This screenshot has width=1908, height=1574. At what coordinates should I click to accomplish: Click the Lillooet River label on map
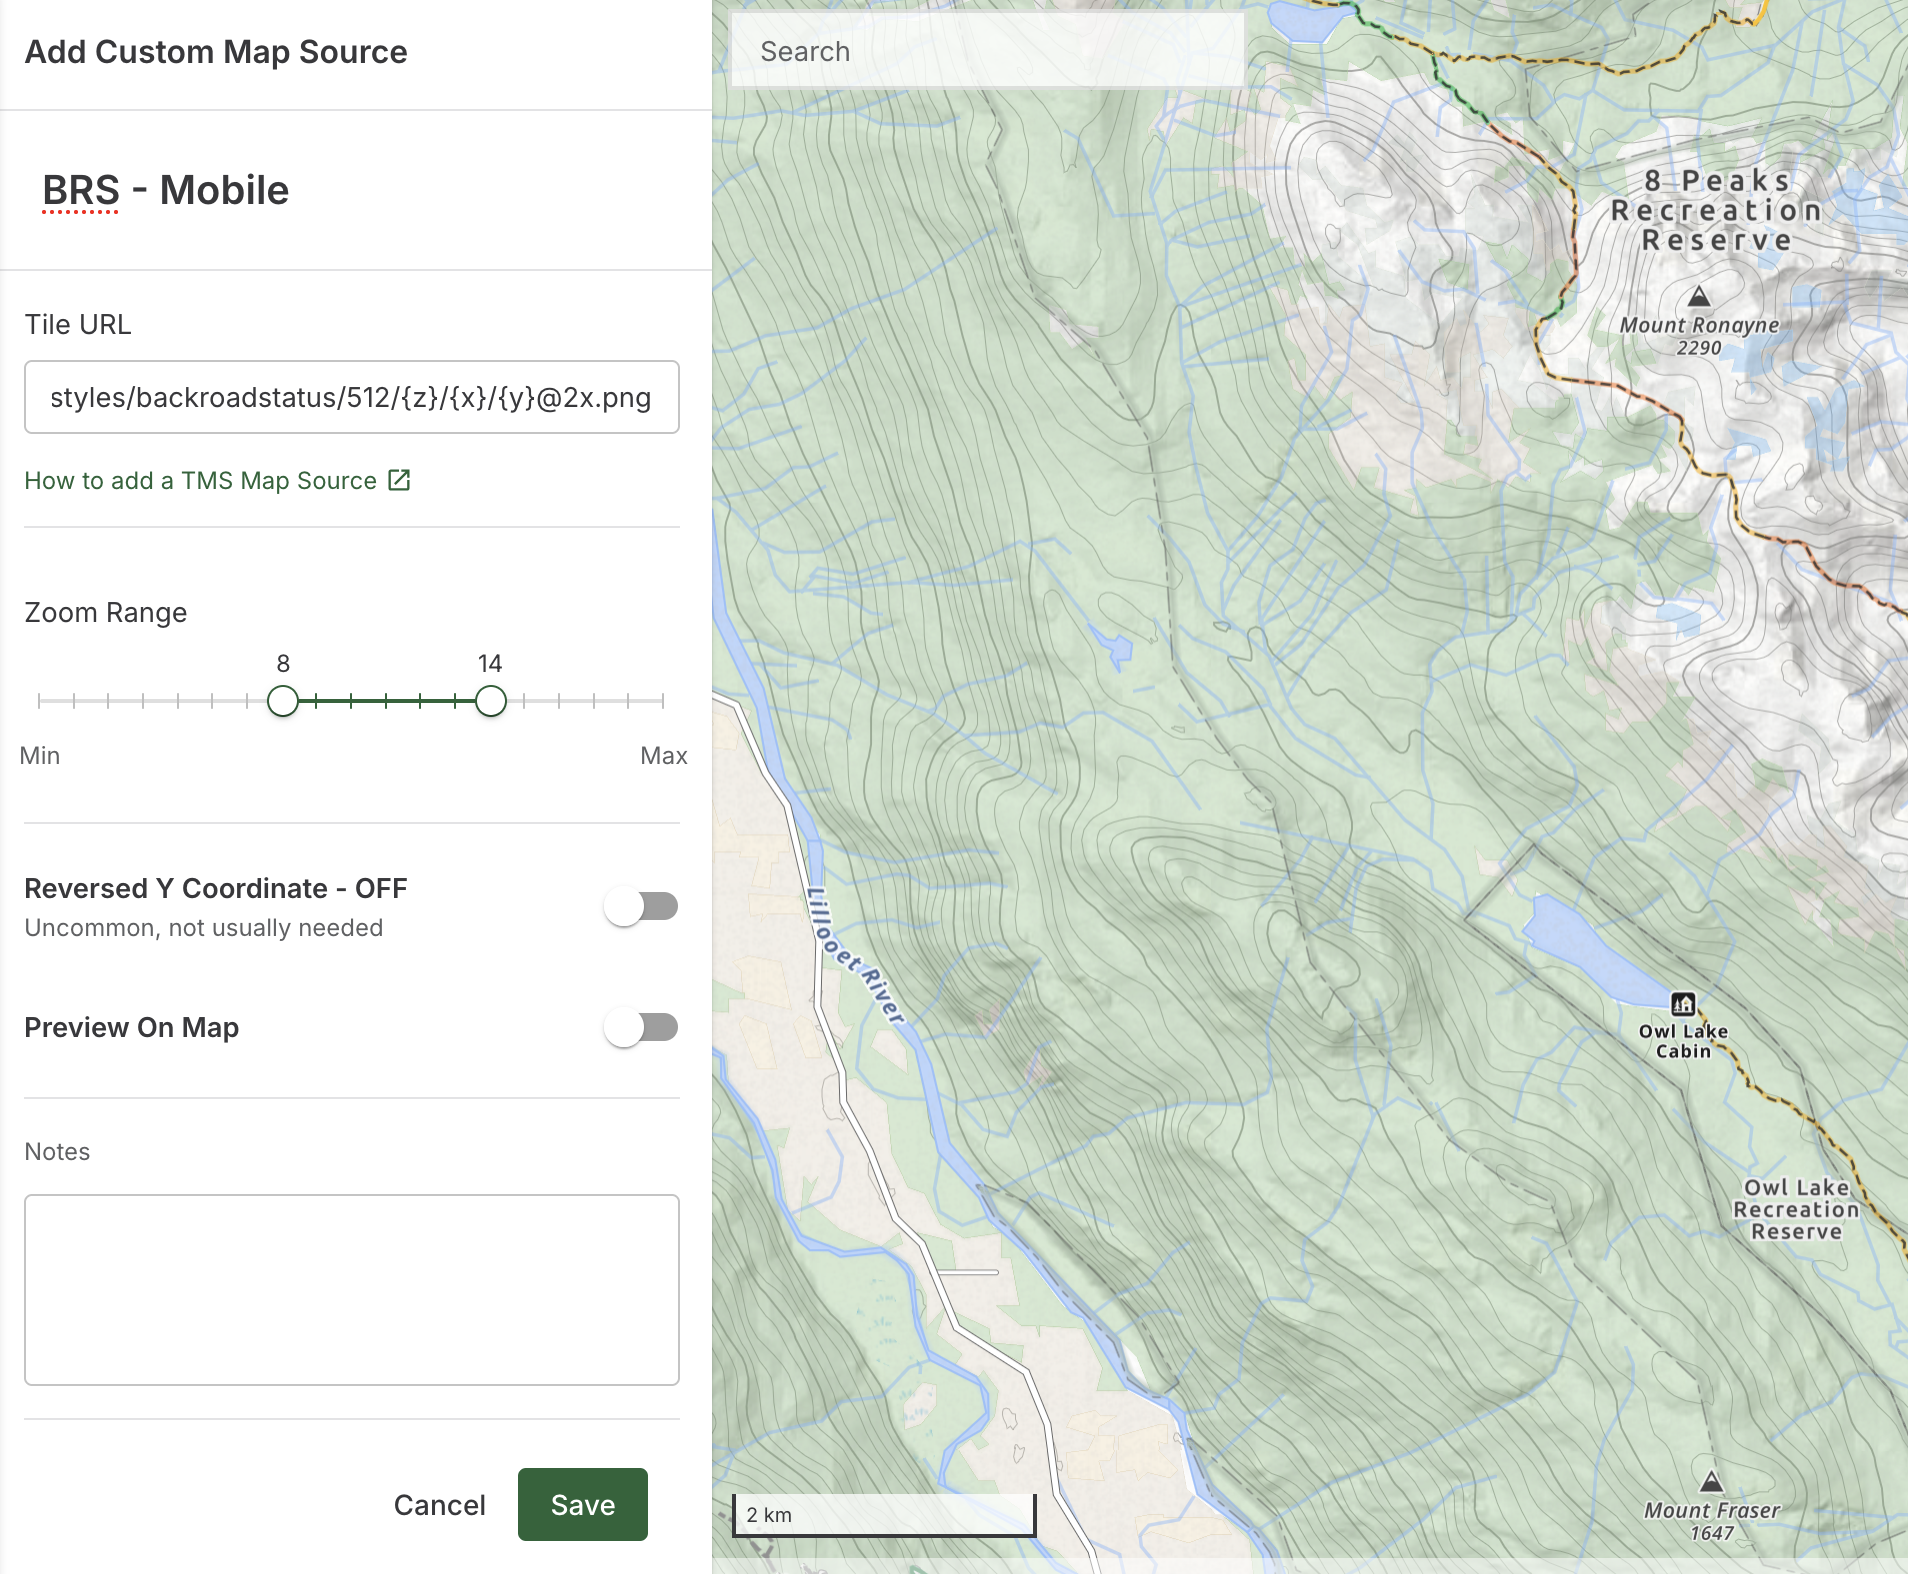coord(855,957)
